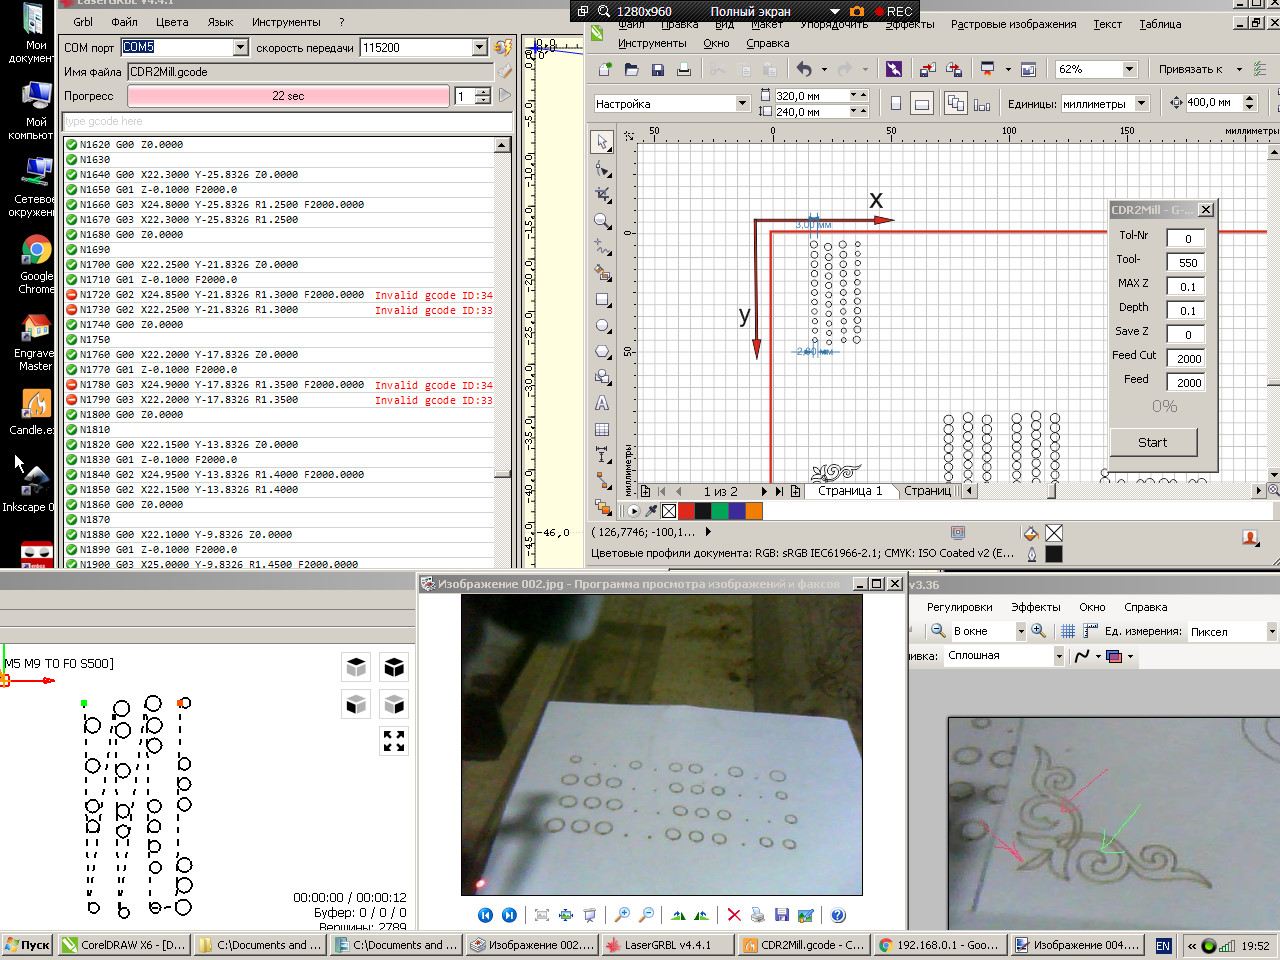Click the Help icon in image viewer
The image size is (1280, 960).
[x=838, y=914]
